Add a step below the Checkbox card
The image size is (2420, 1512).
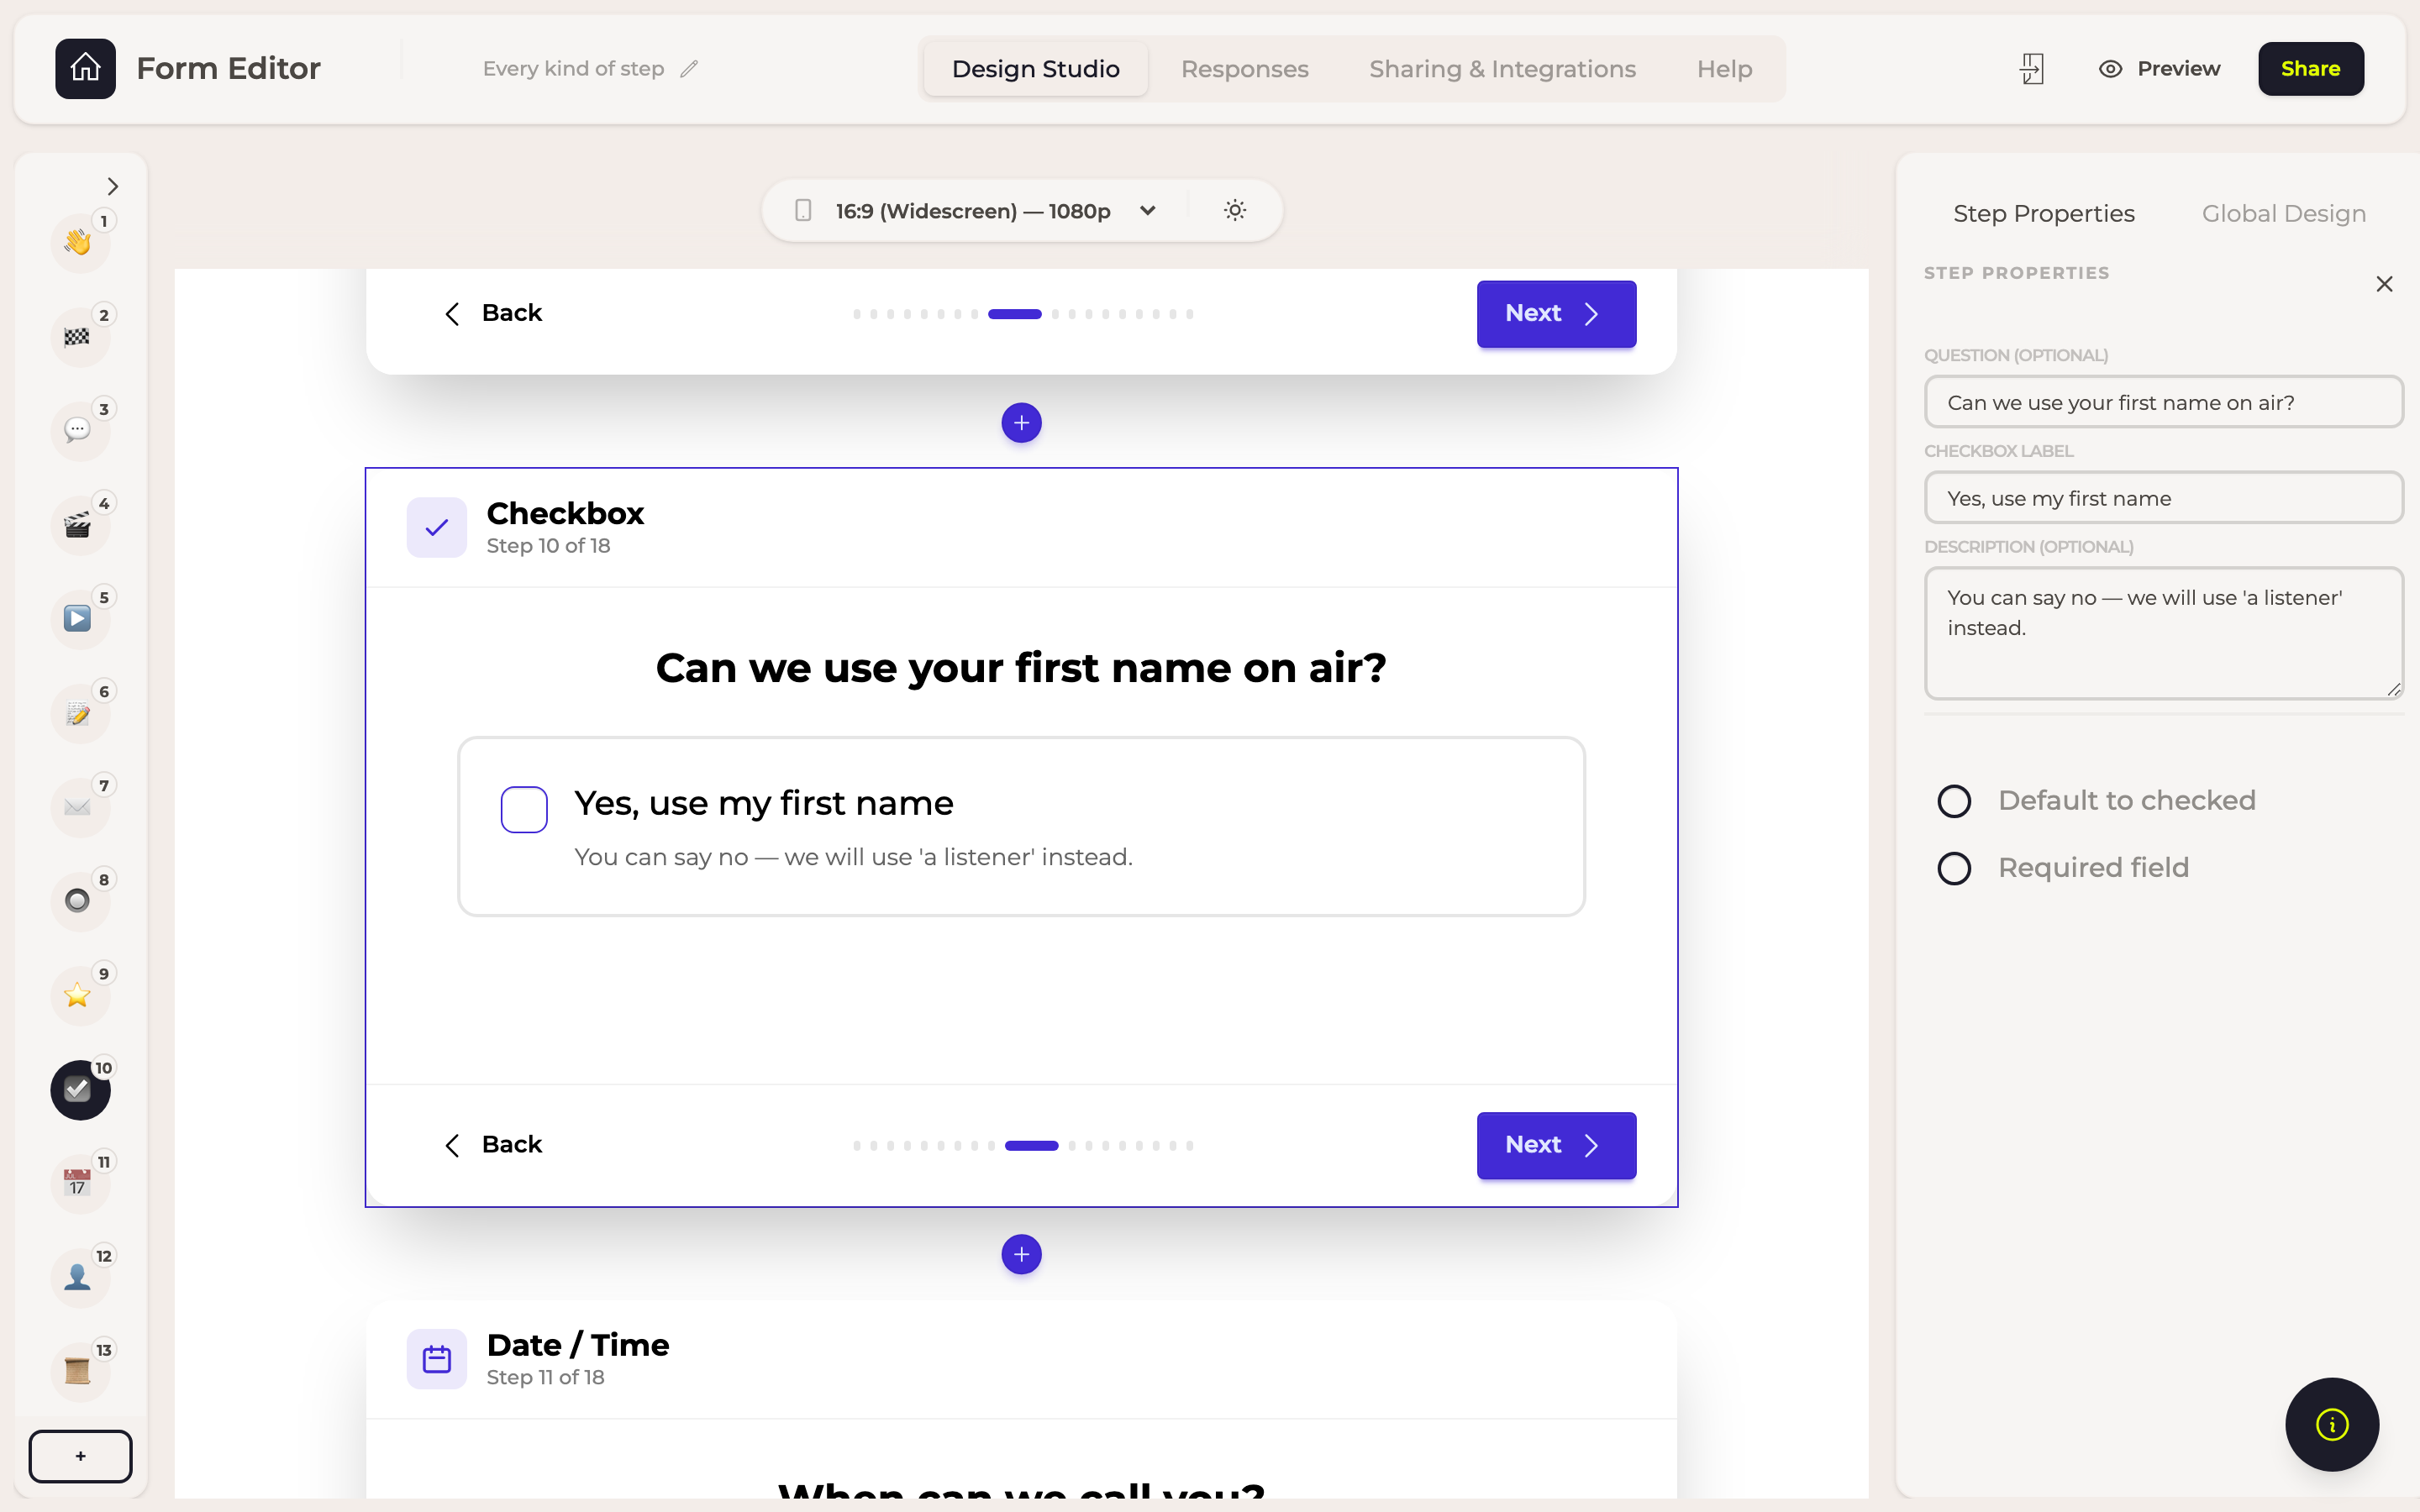[x=1021, y=1254]
